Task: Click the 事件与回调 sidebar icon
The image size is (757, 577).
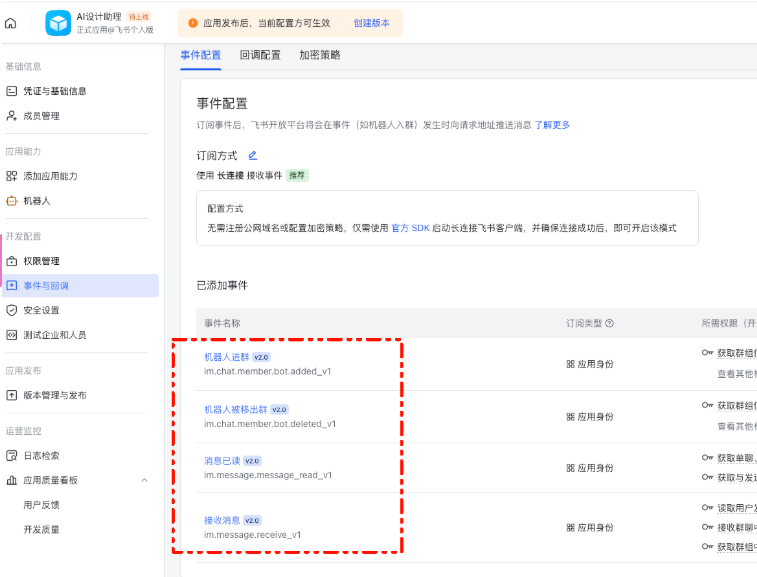Action: pos(12,286)
